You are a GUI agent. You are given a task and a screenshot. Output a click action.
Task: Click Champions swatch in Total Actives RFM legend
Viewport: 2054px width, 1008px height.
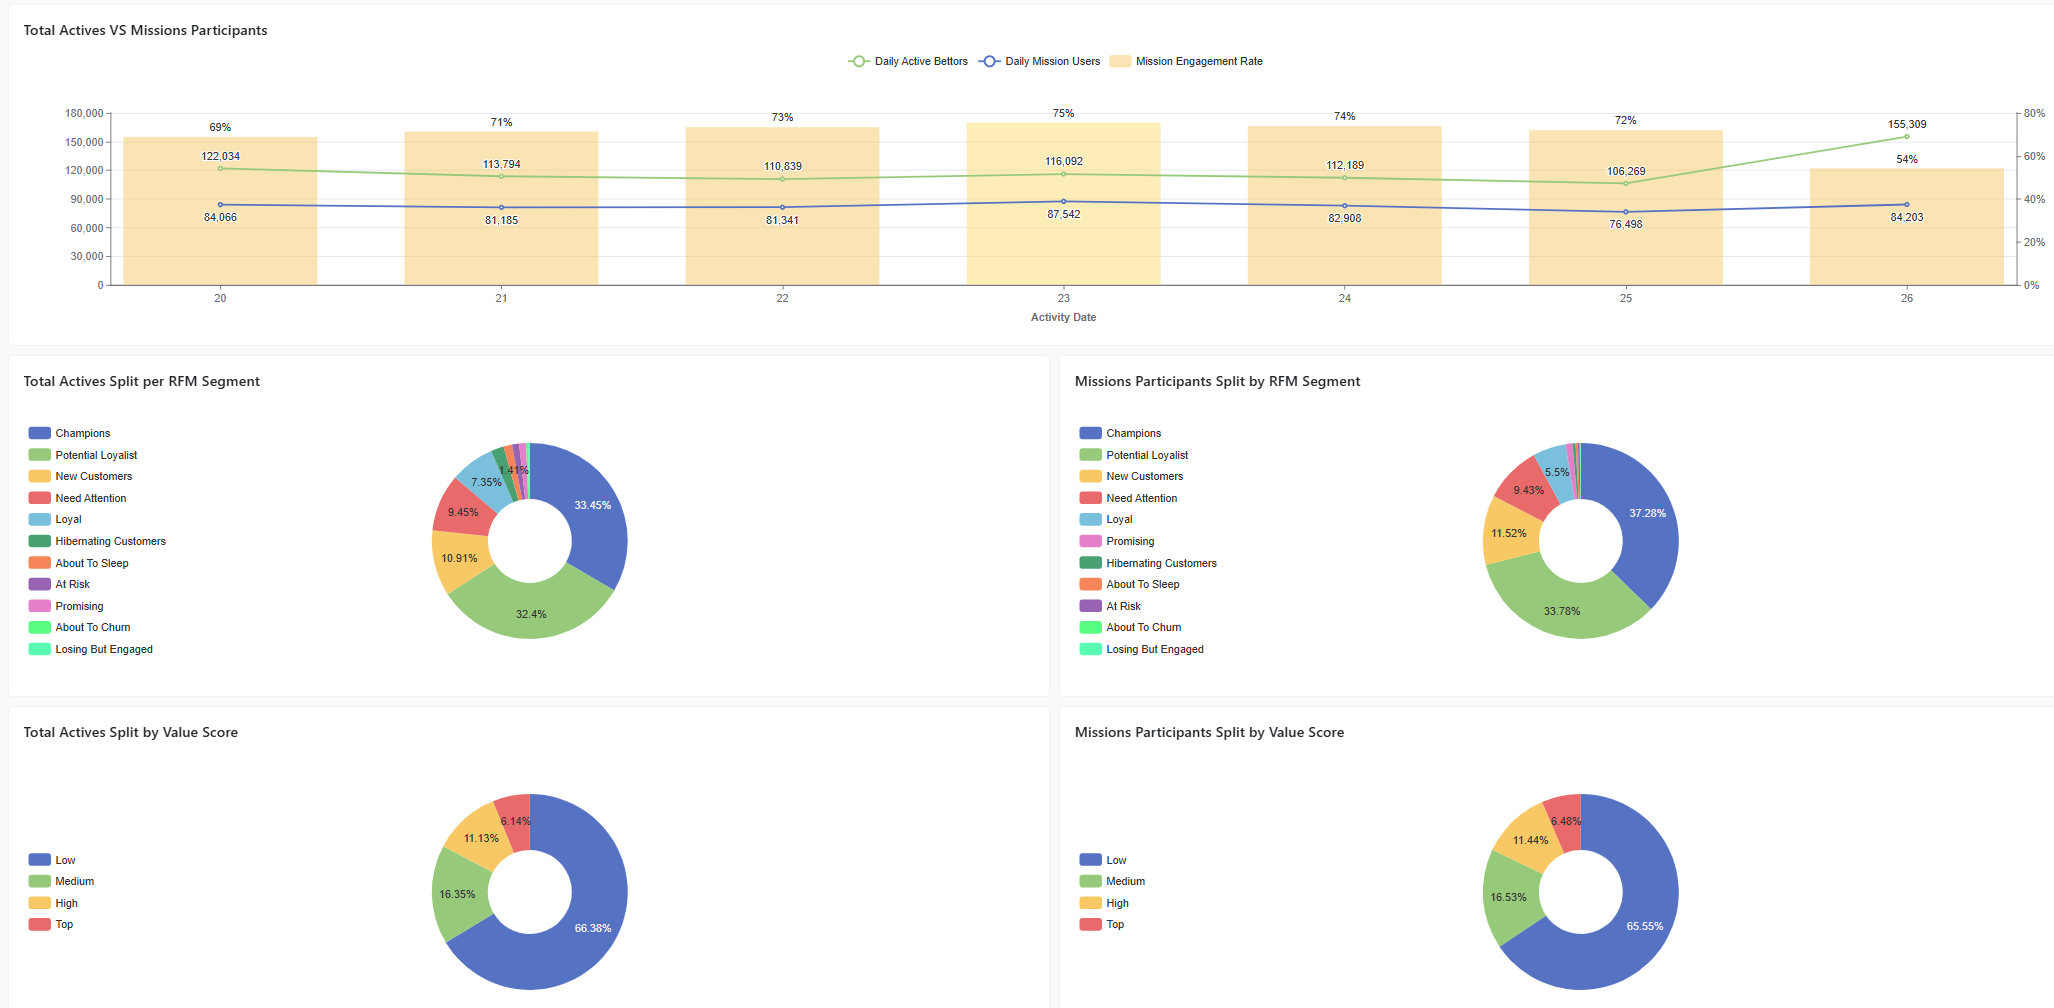(40, 433)
